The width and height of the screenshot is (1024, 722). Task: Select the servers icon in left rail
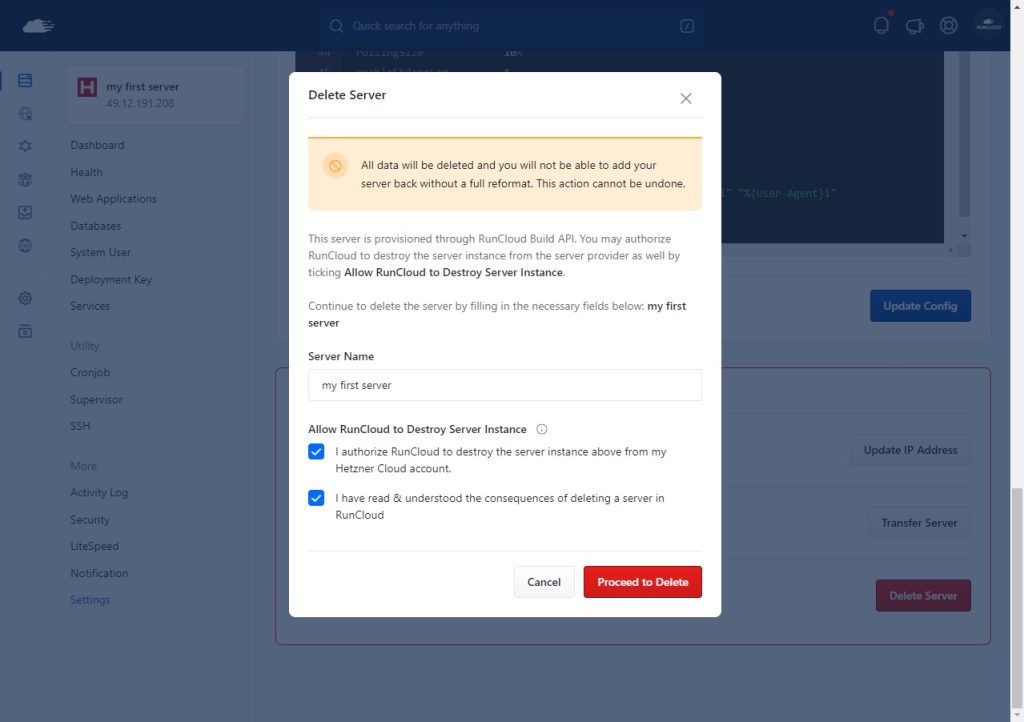[25, 81]
